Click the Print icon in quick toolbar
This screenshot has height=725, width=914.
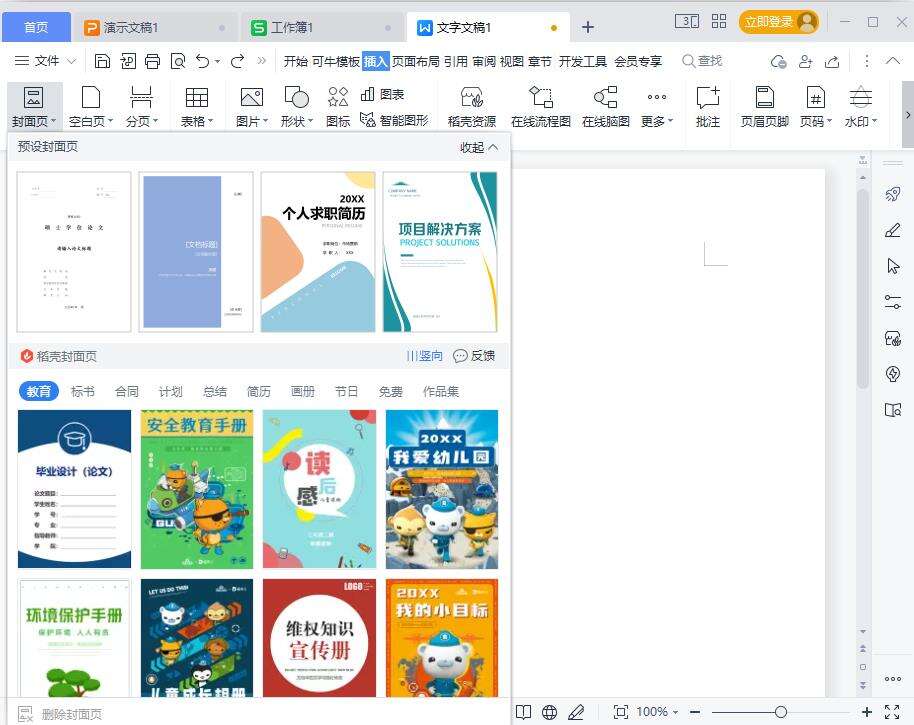coord(152,61)
